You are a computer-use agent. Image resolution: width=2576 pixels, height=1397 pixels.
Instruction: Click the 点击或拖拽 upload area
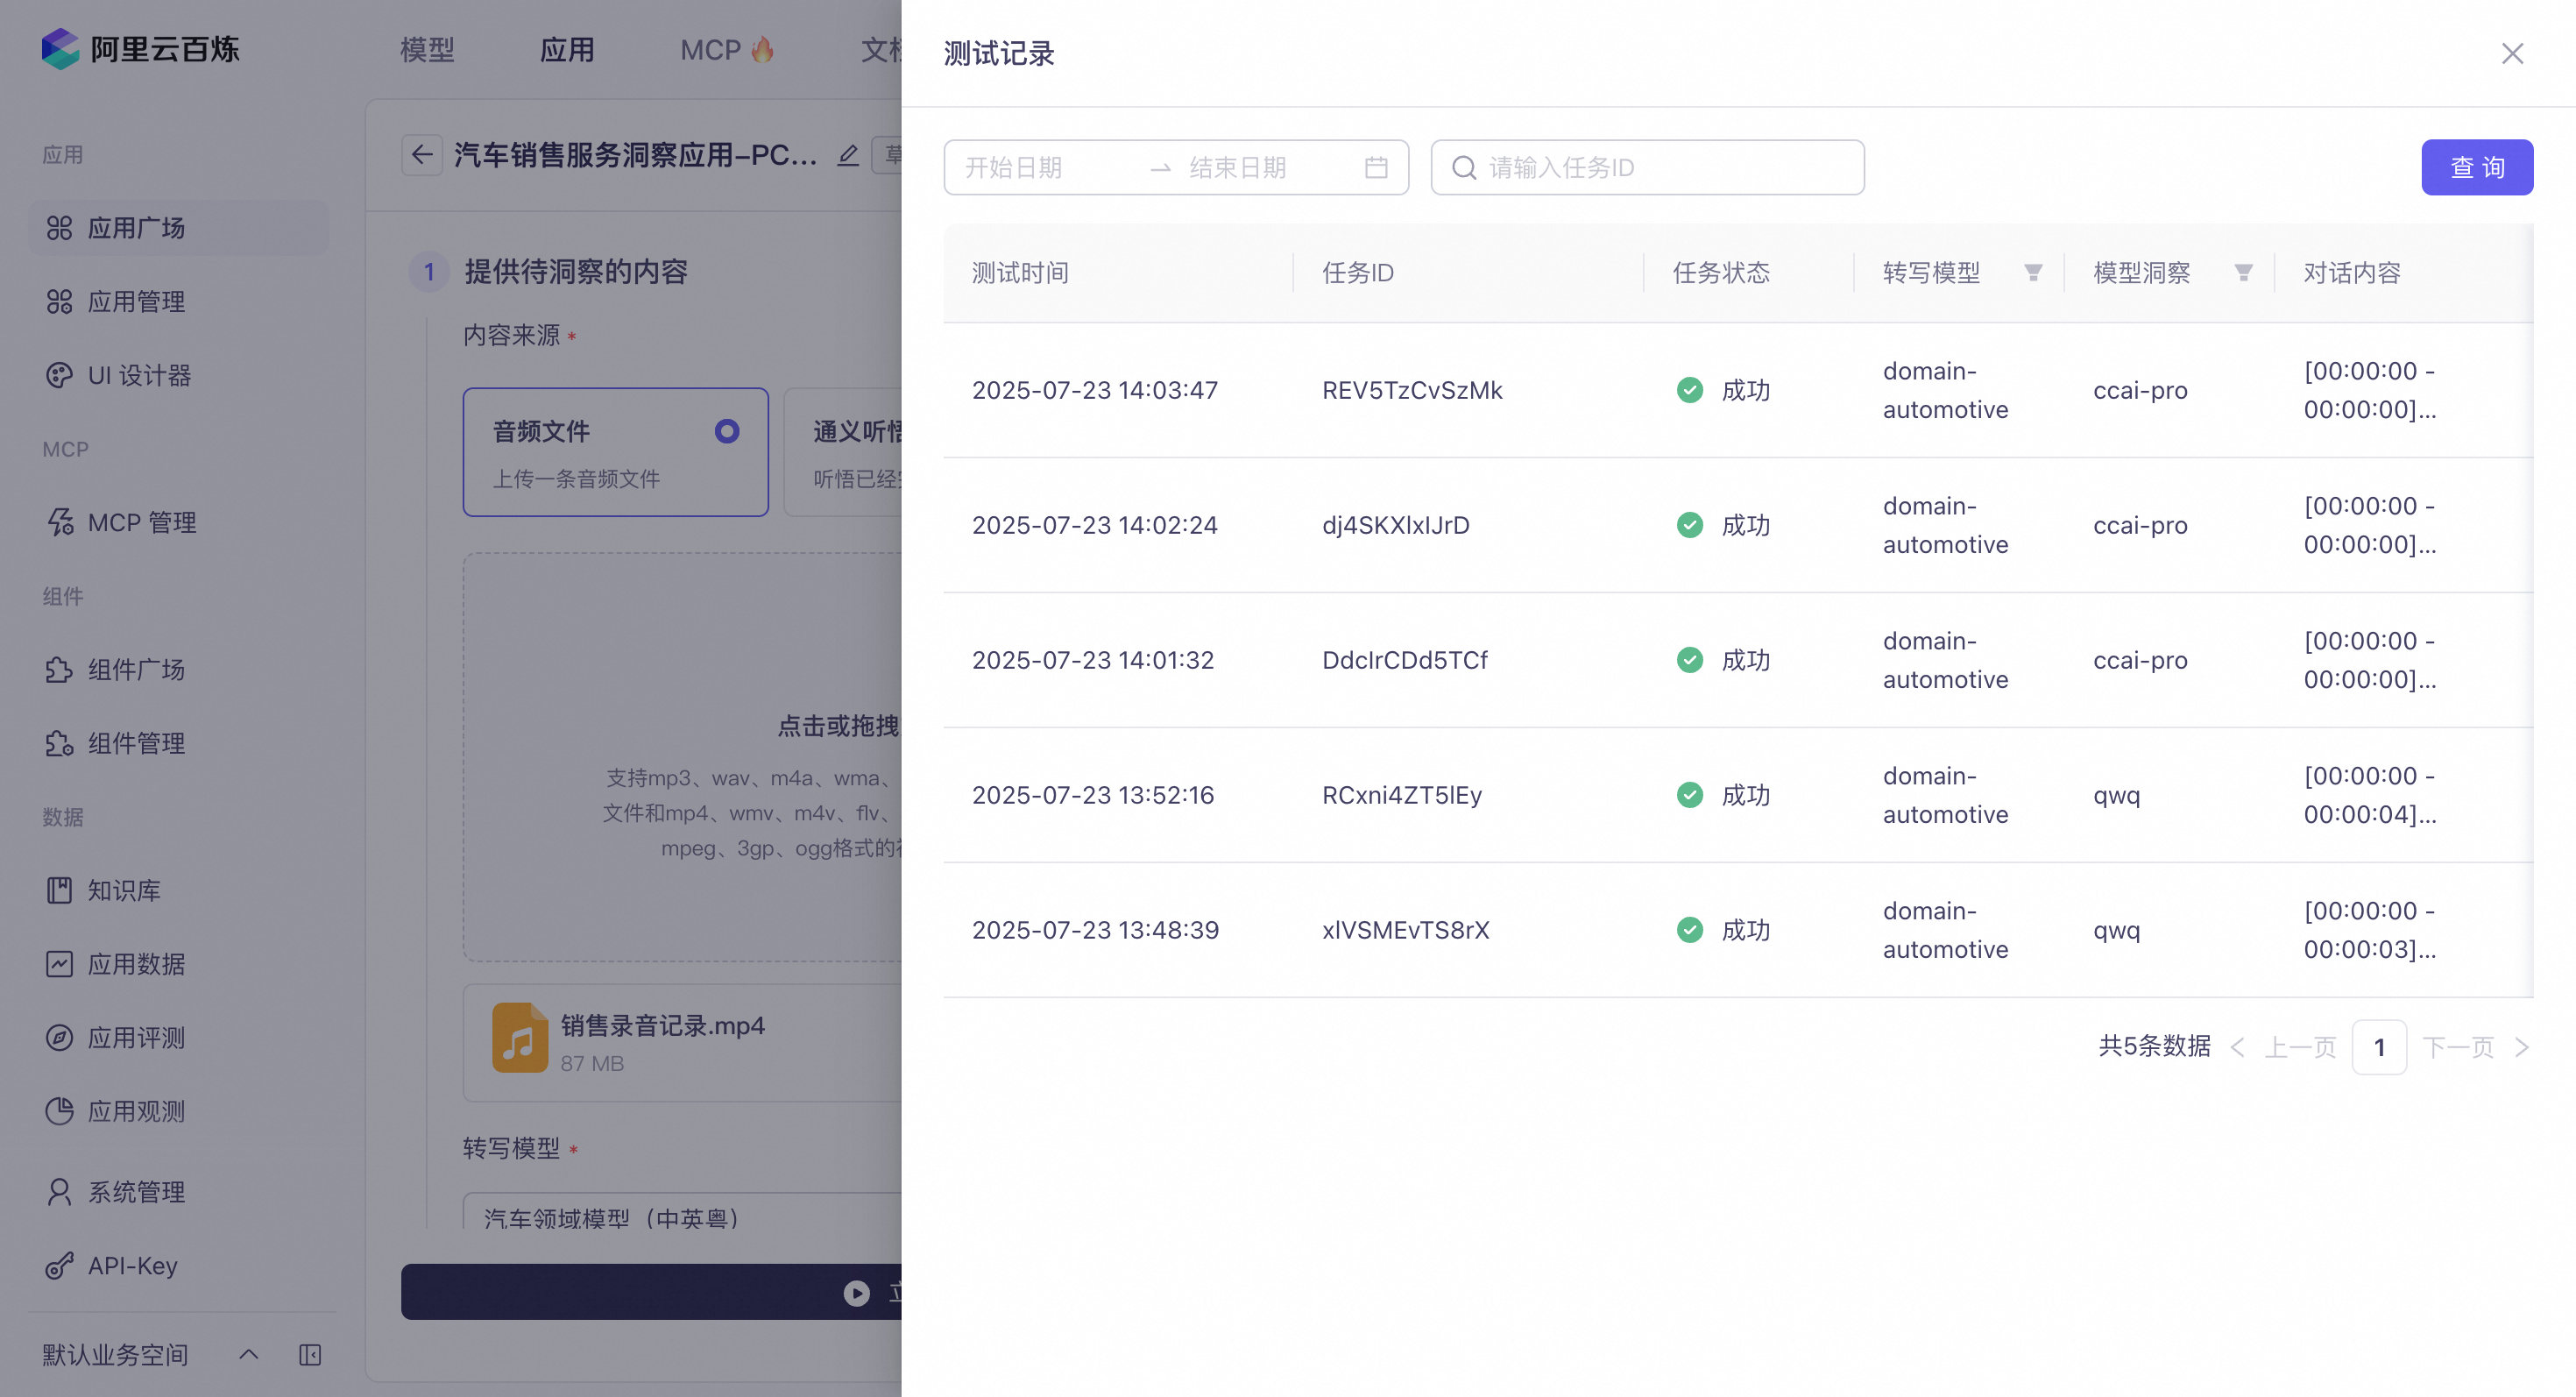click(x=682, y=757)
